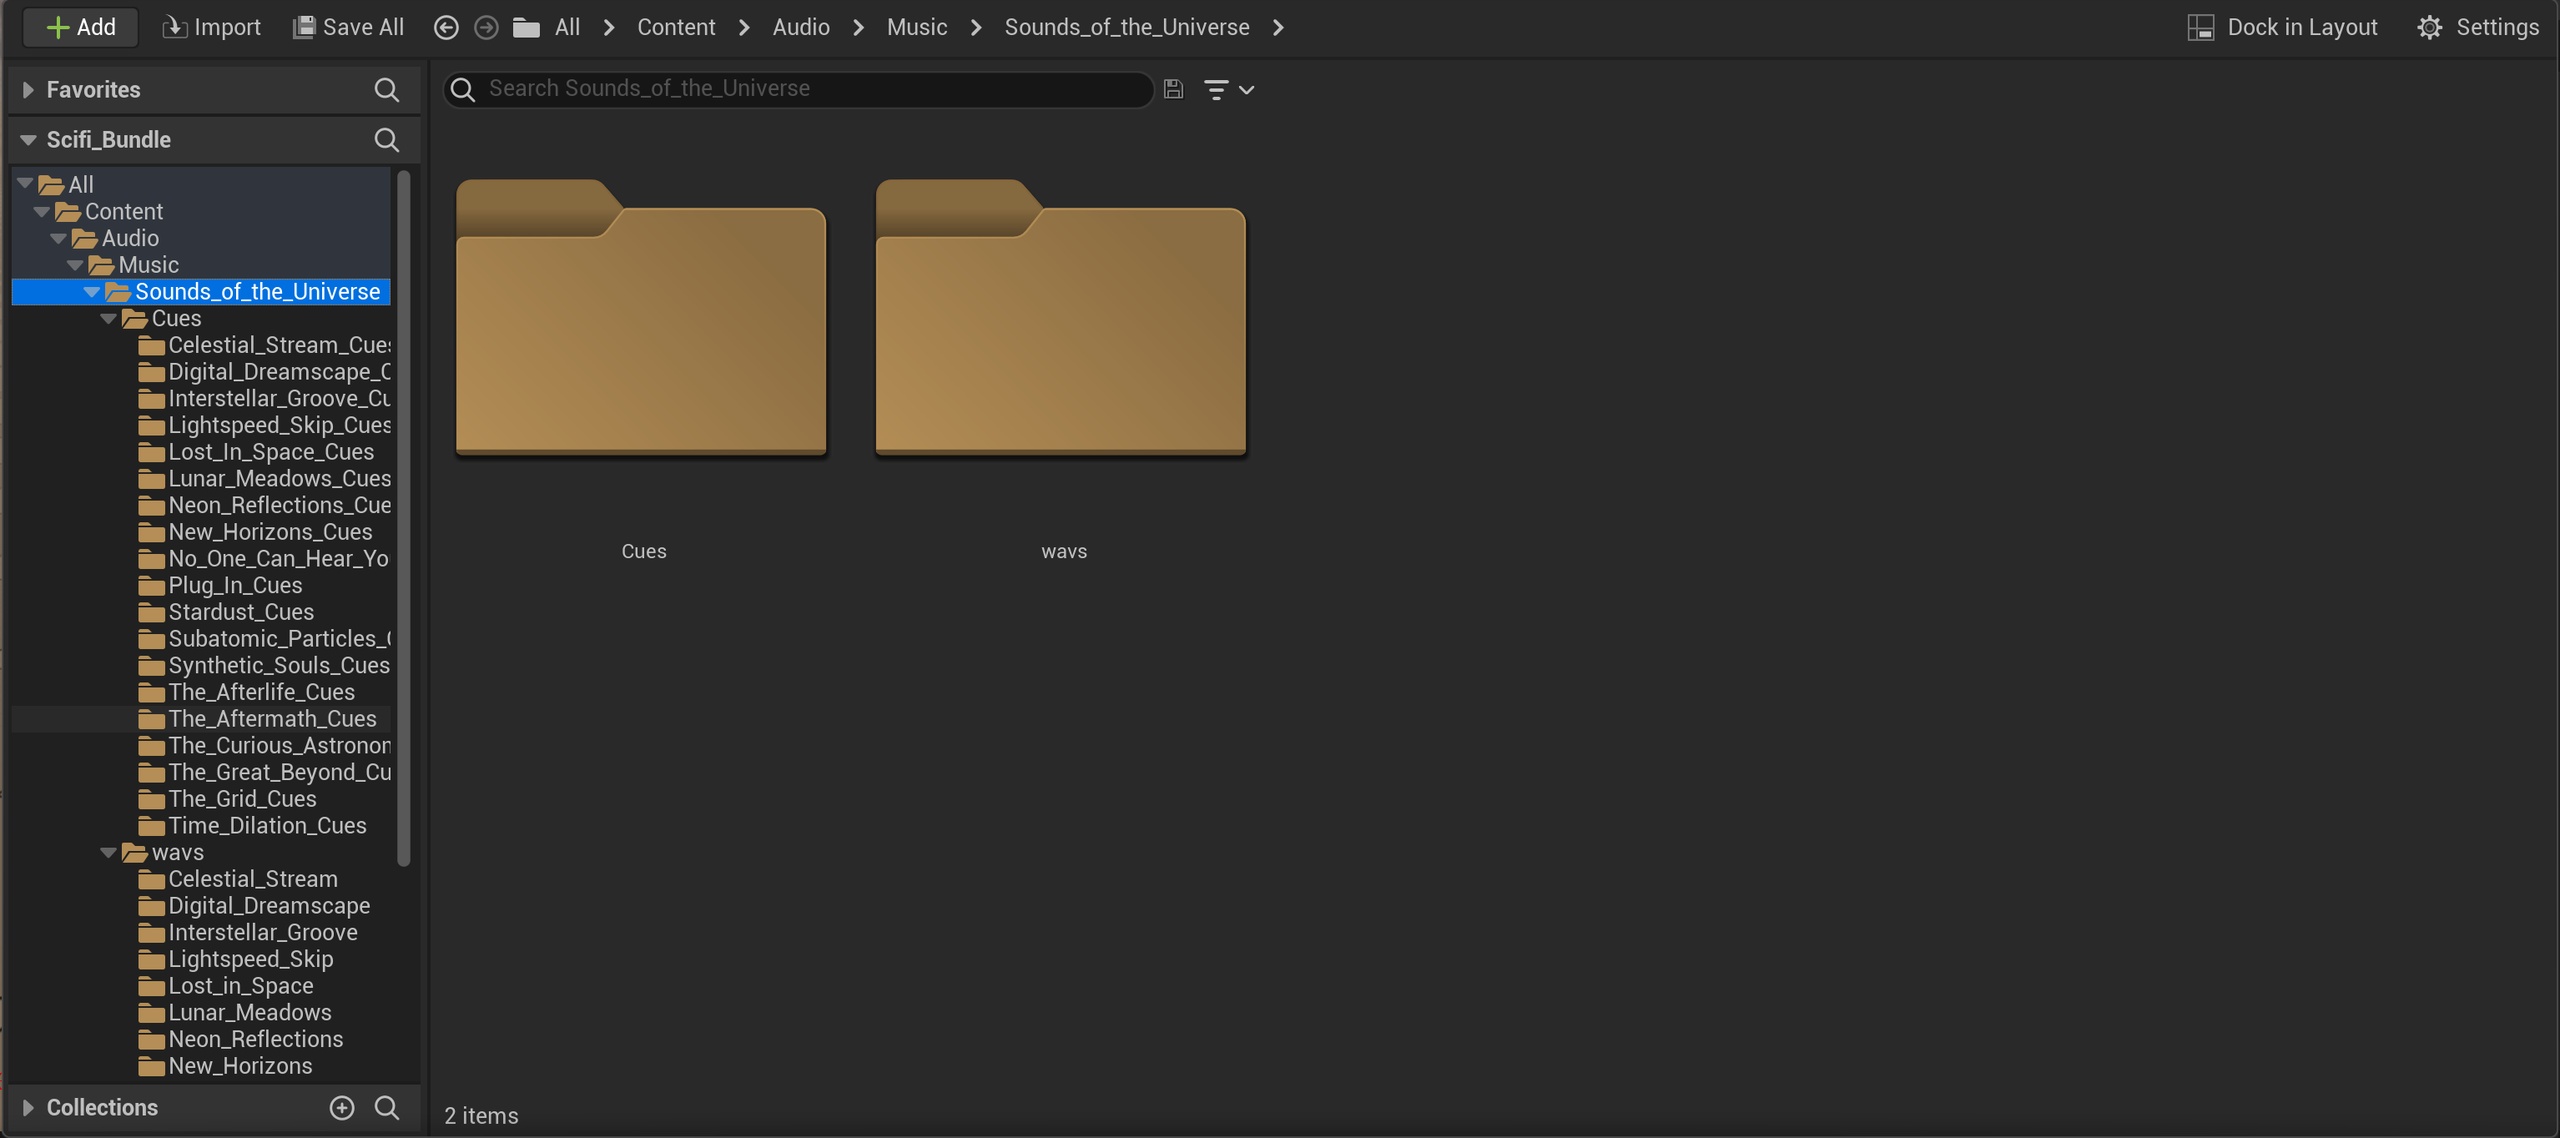The image size is (2560, 1138).
Task: Collapse the Scifi_Bundle section
Action: [x=28, y=140]
